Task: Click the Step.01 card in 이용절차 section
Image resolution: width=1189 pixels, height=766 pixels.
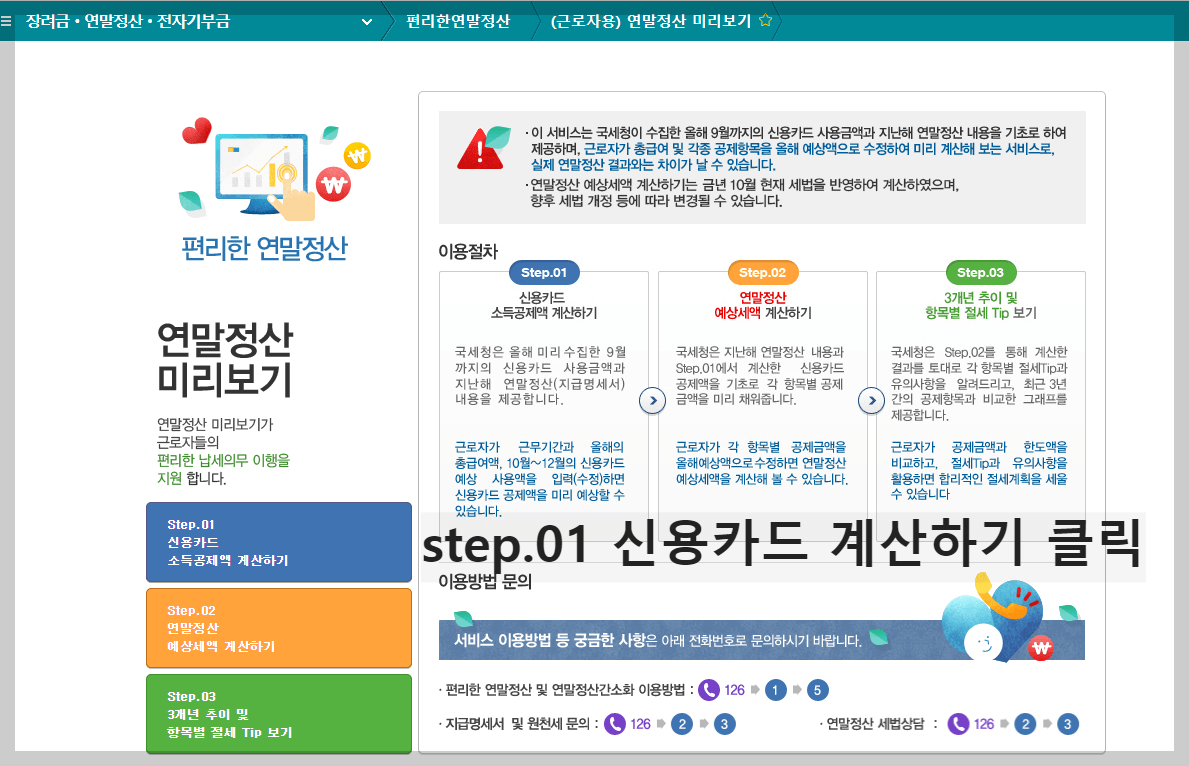Action: (543, 390)
